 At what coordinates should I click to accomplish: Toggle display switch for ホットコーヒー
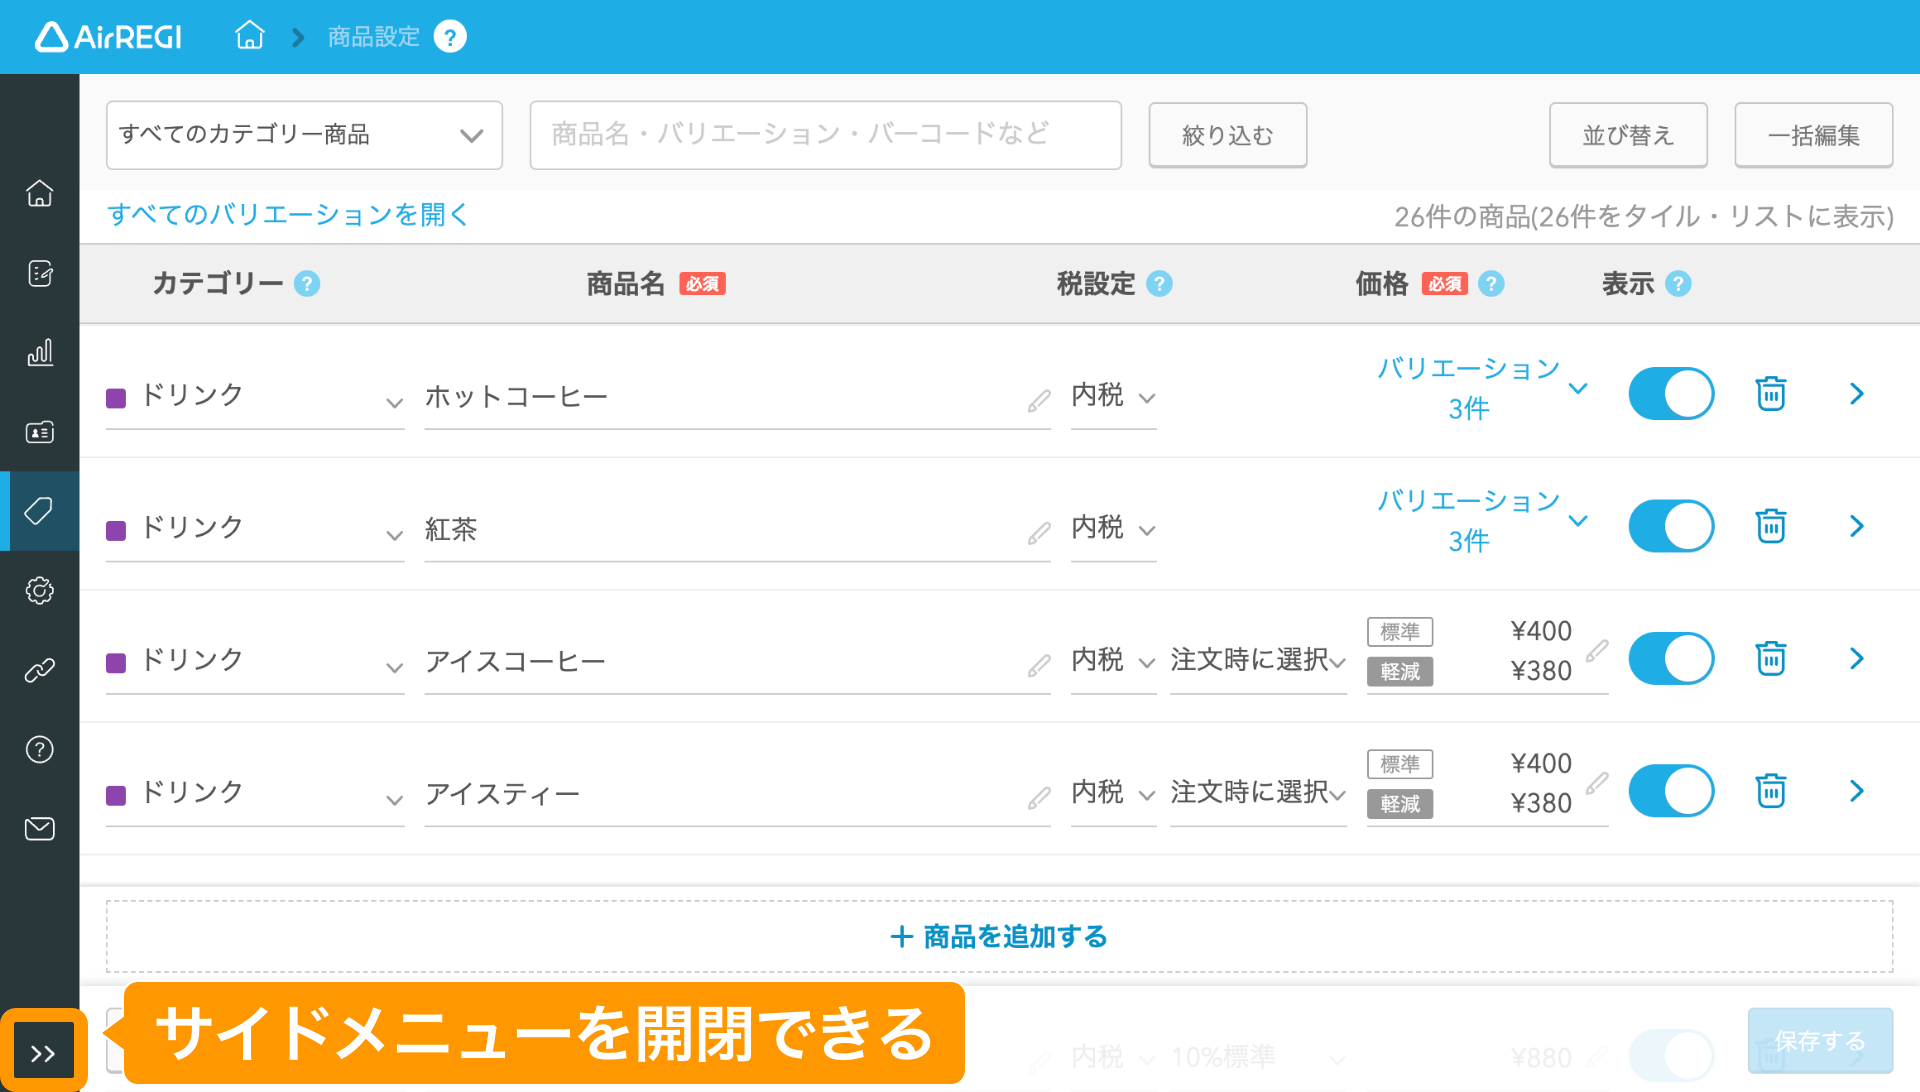[1671, 394]
